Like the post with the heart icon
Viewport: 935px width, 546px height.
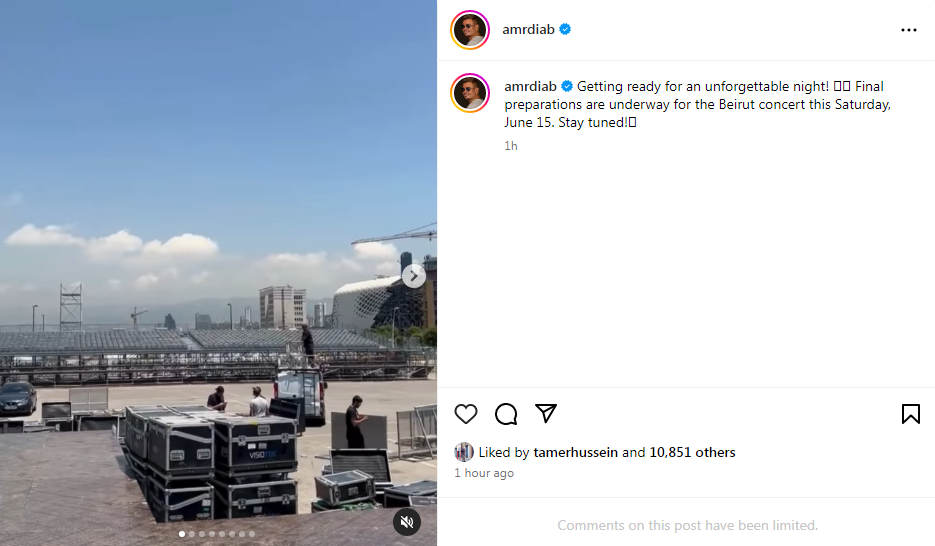click(x=466, y=414)
